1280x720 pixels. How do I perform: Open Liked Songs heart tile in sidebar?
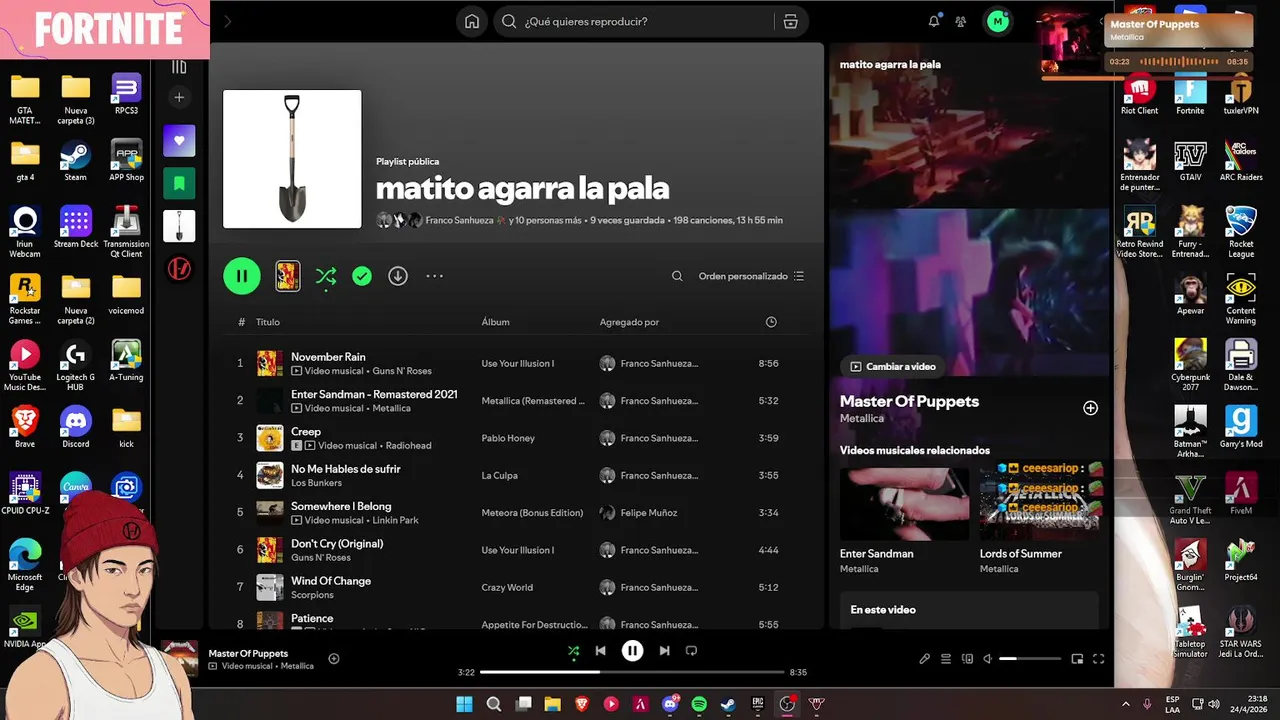tap(179, 141)
